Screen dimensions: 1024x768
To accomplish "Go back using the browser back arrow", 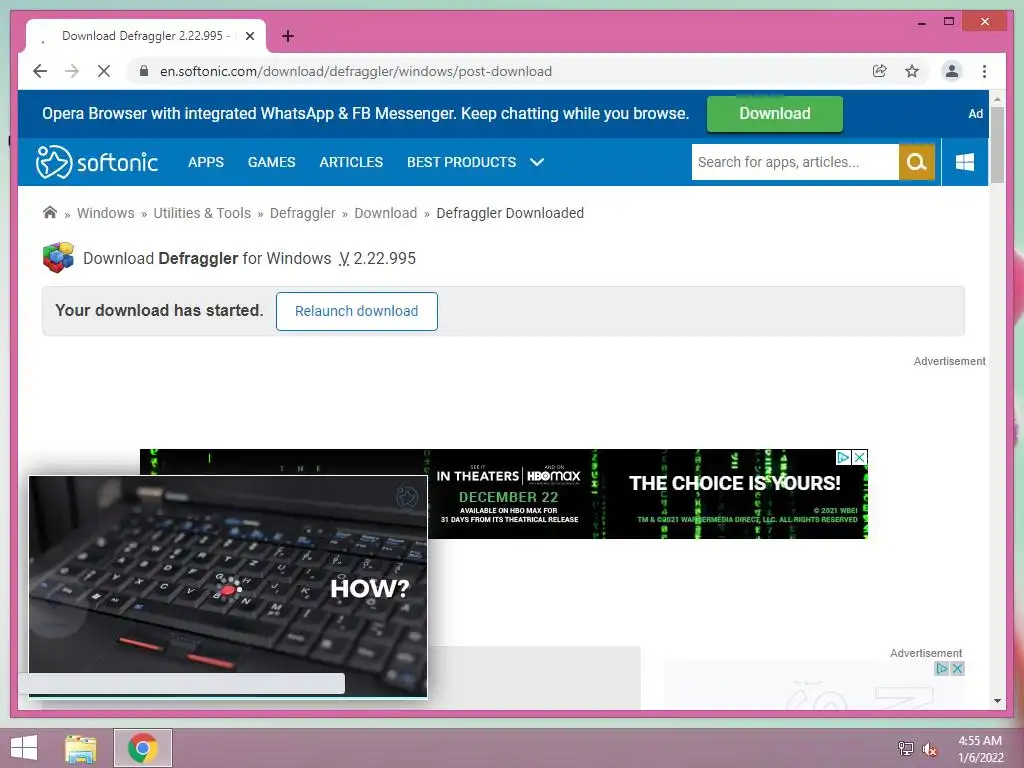I will (x=40, y=71).
